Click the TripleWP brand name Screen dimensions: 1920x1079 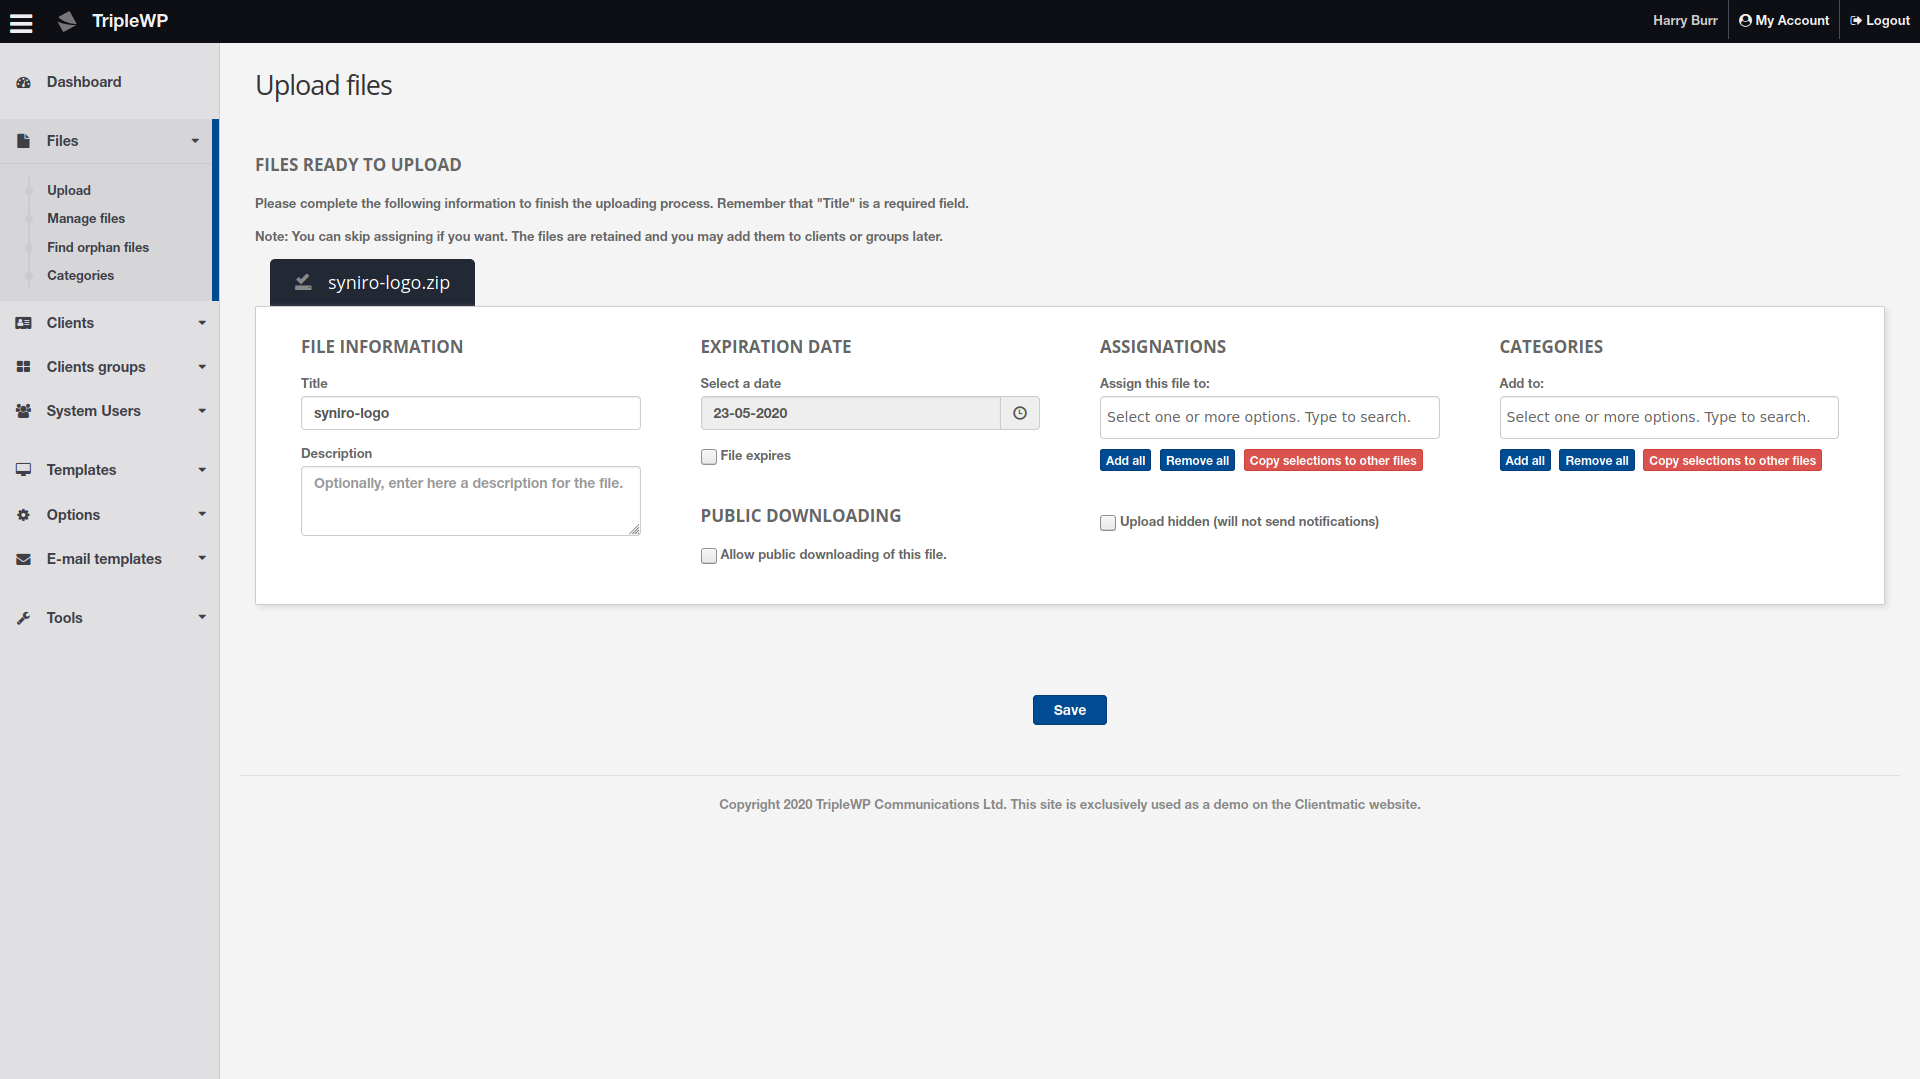[130, 21]
